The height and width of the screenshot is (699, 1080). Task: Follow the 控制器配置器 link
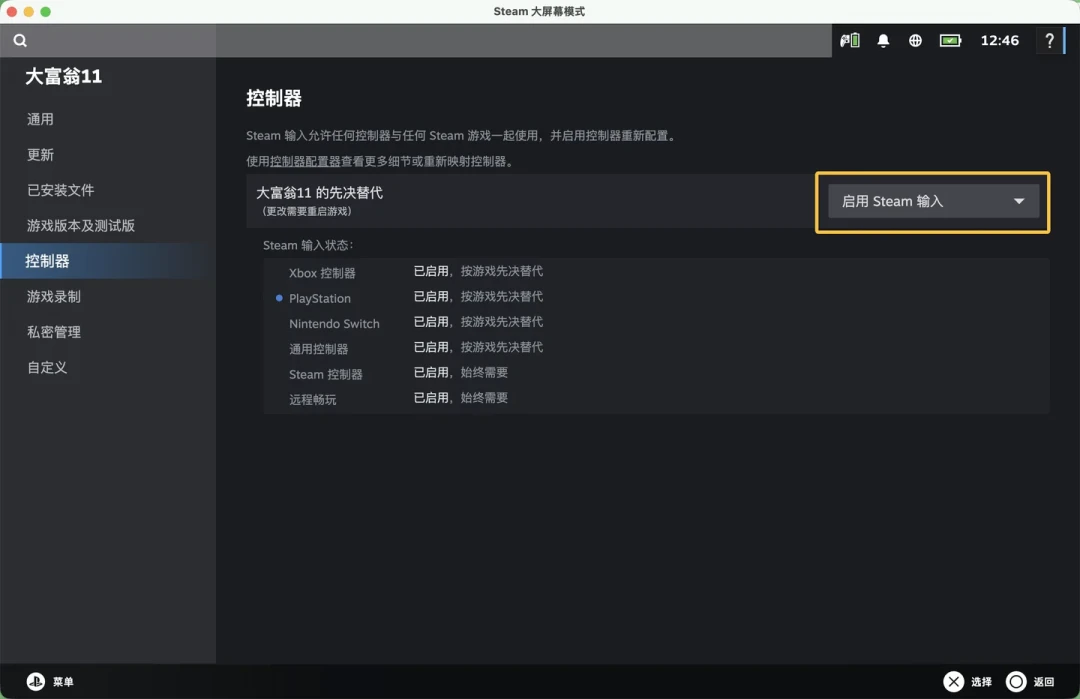[305, 161]
